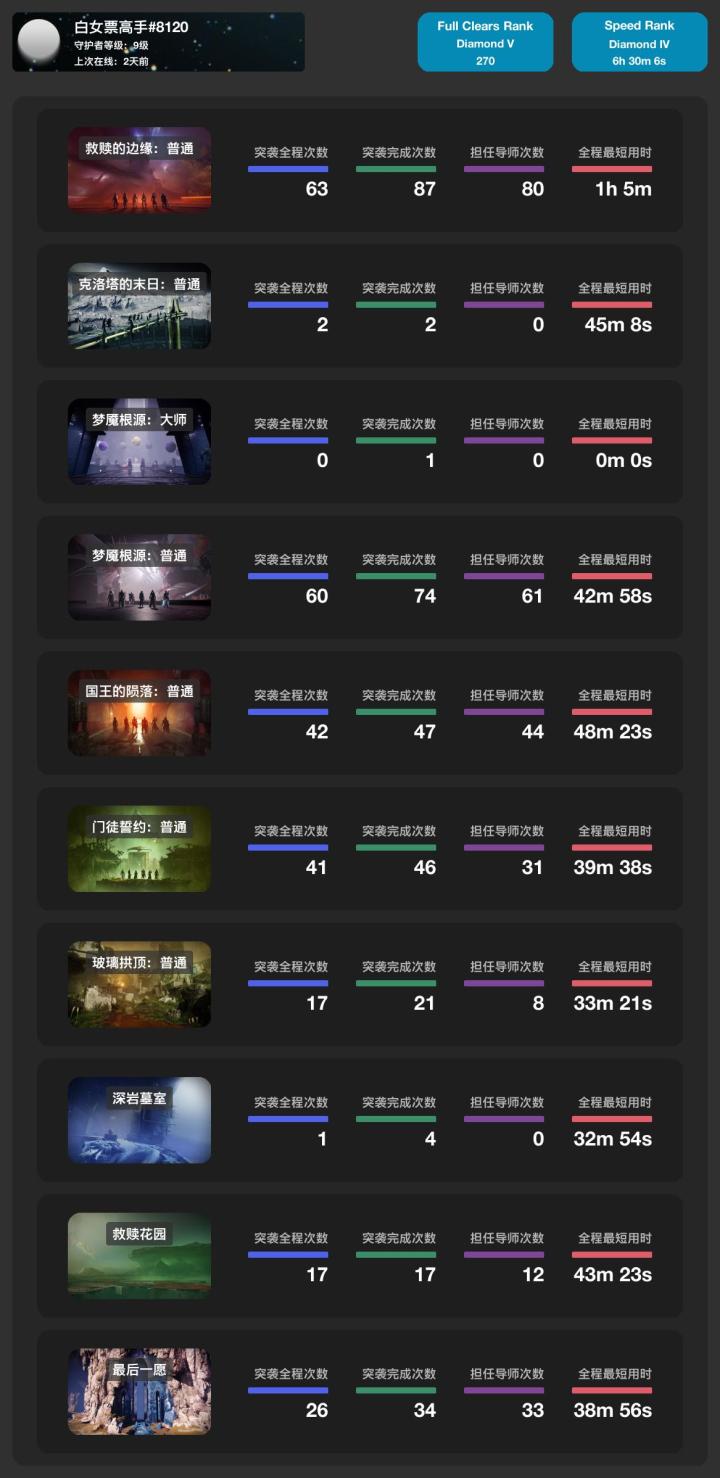Click purple sherpa bar in 国王的陨落 row
Screen dimensions: 720x1478
[504, 712]
